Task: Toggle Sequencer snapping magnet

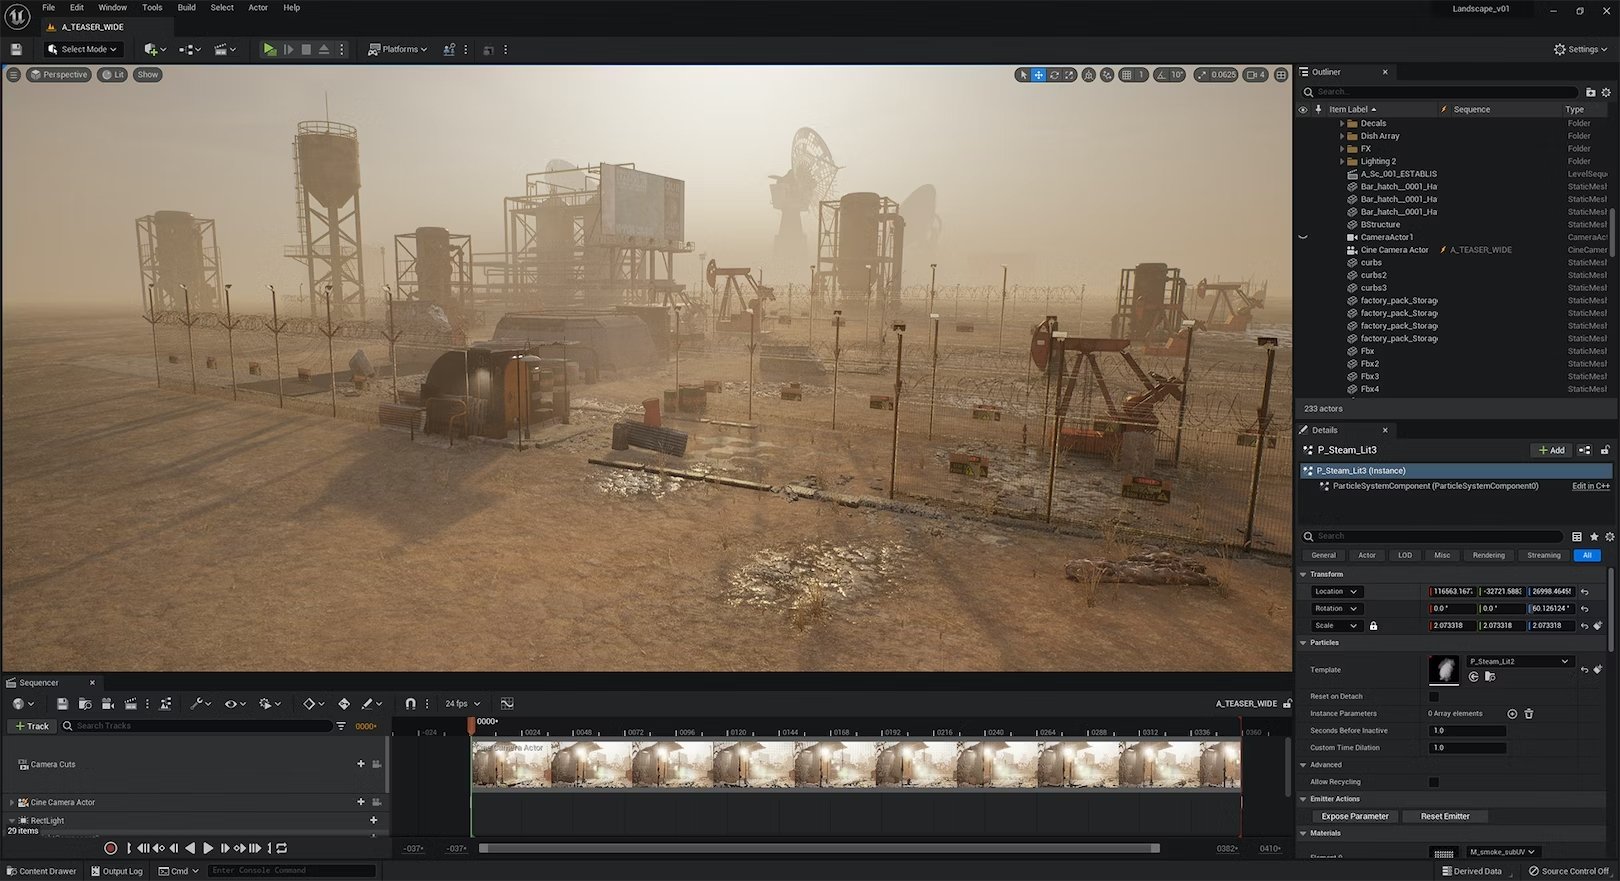Action: coord(410,704)
